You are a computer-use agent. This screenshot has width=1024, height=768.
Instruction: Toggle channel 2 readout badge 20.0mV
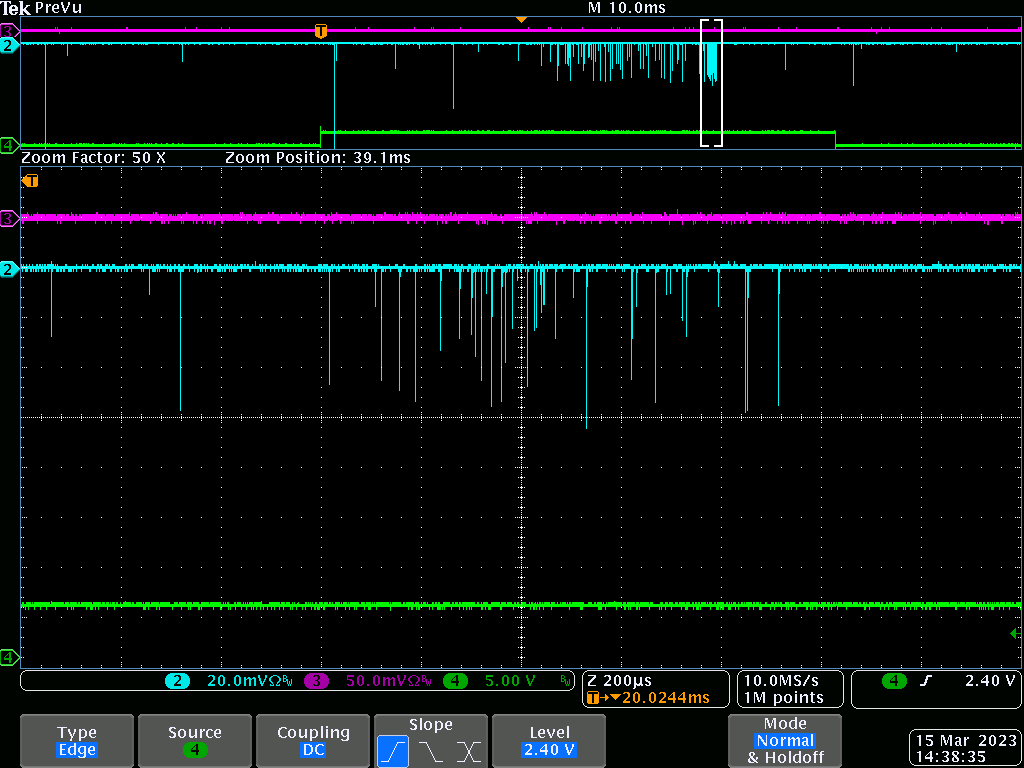tap(178, 681)
